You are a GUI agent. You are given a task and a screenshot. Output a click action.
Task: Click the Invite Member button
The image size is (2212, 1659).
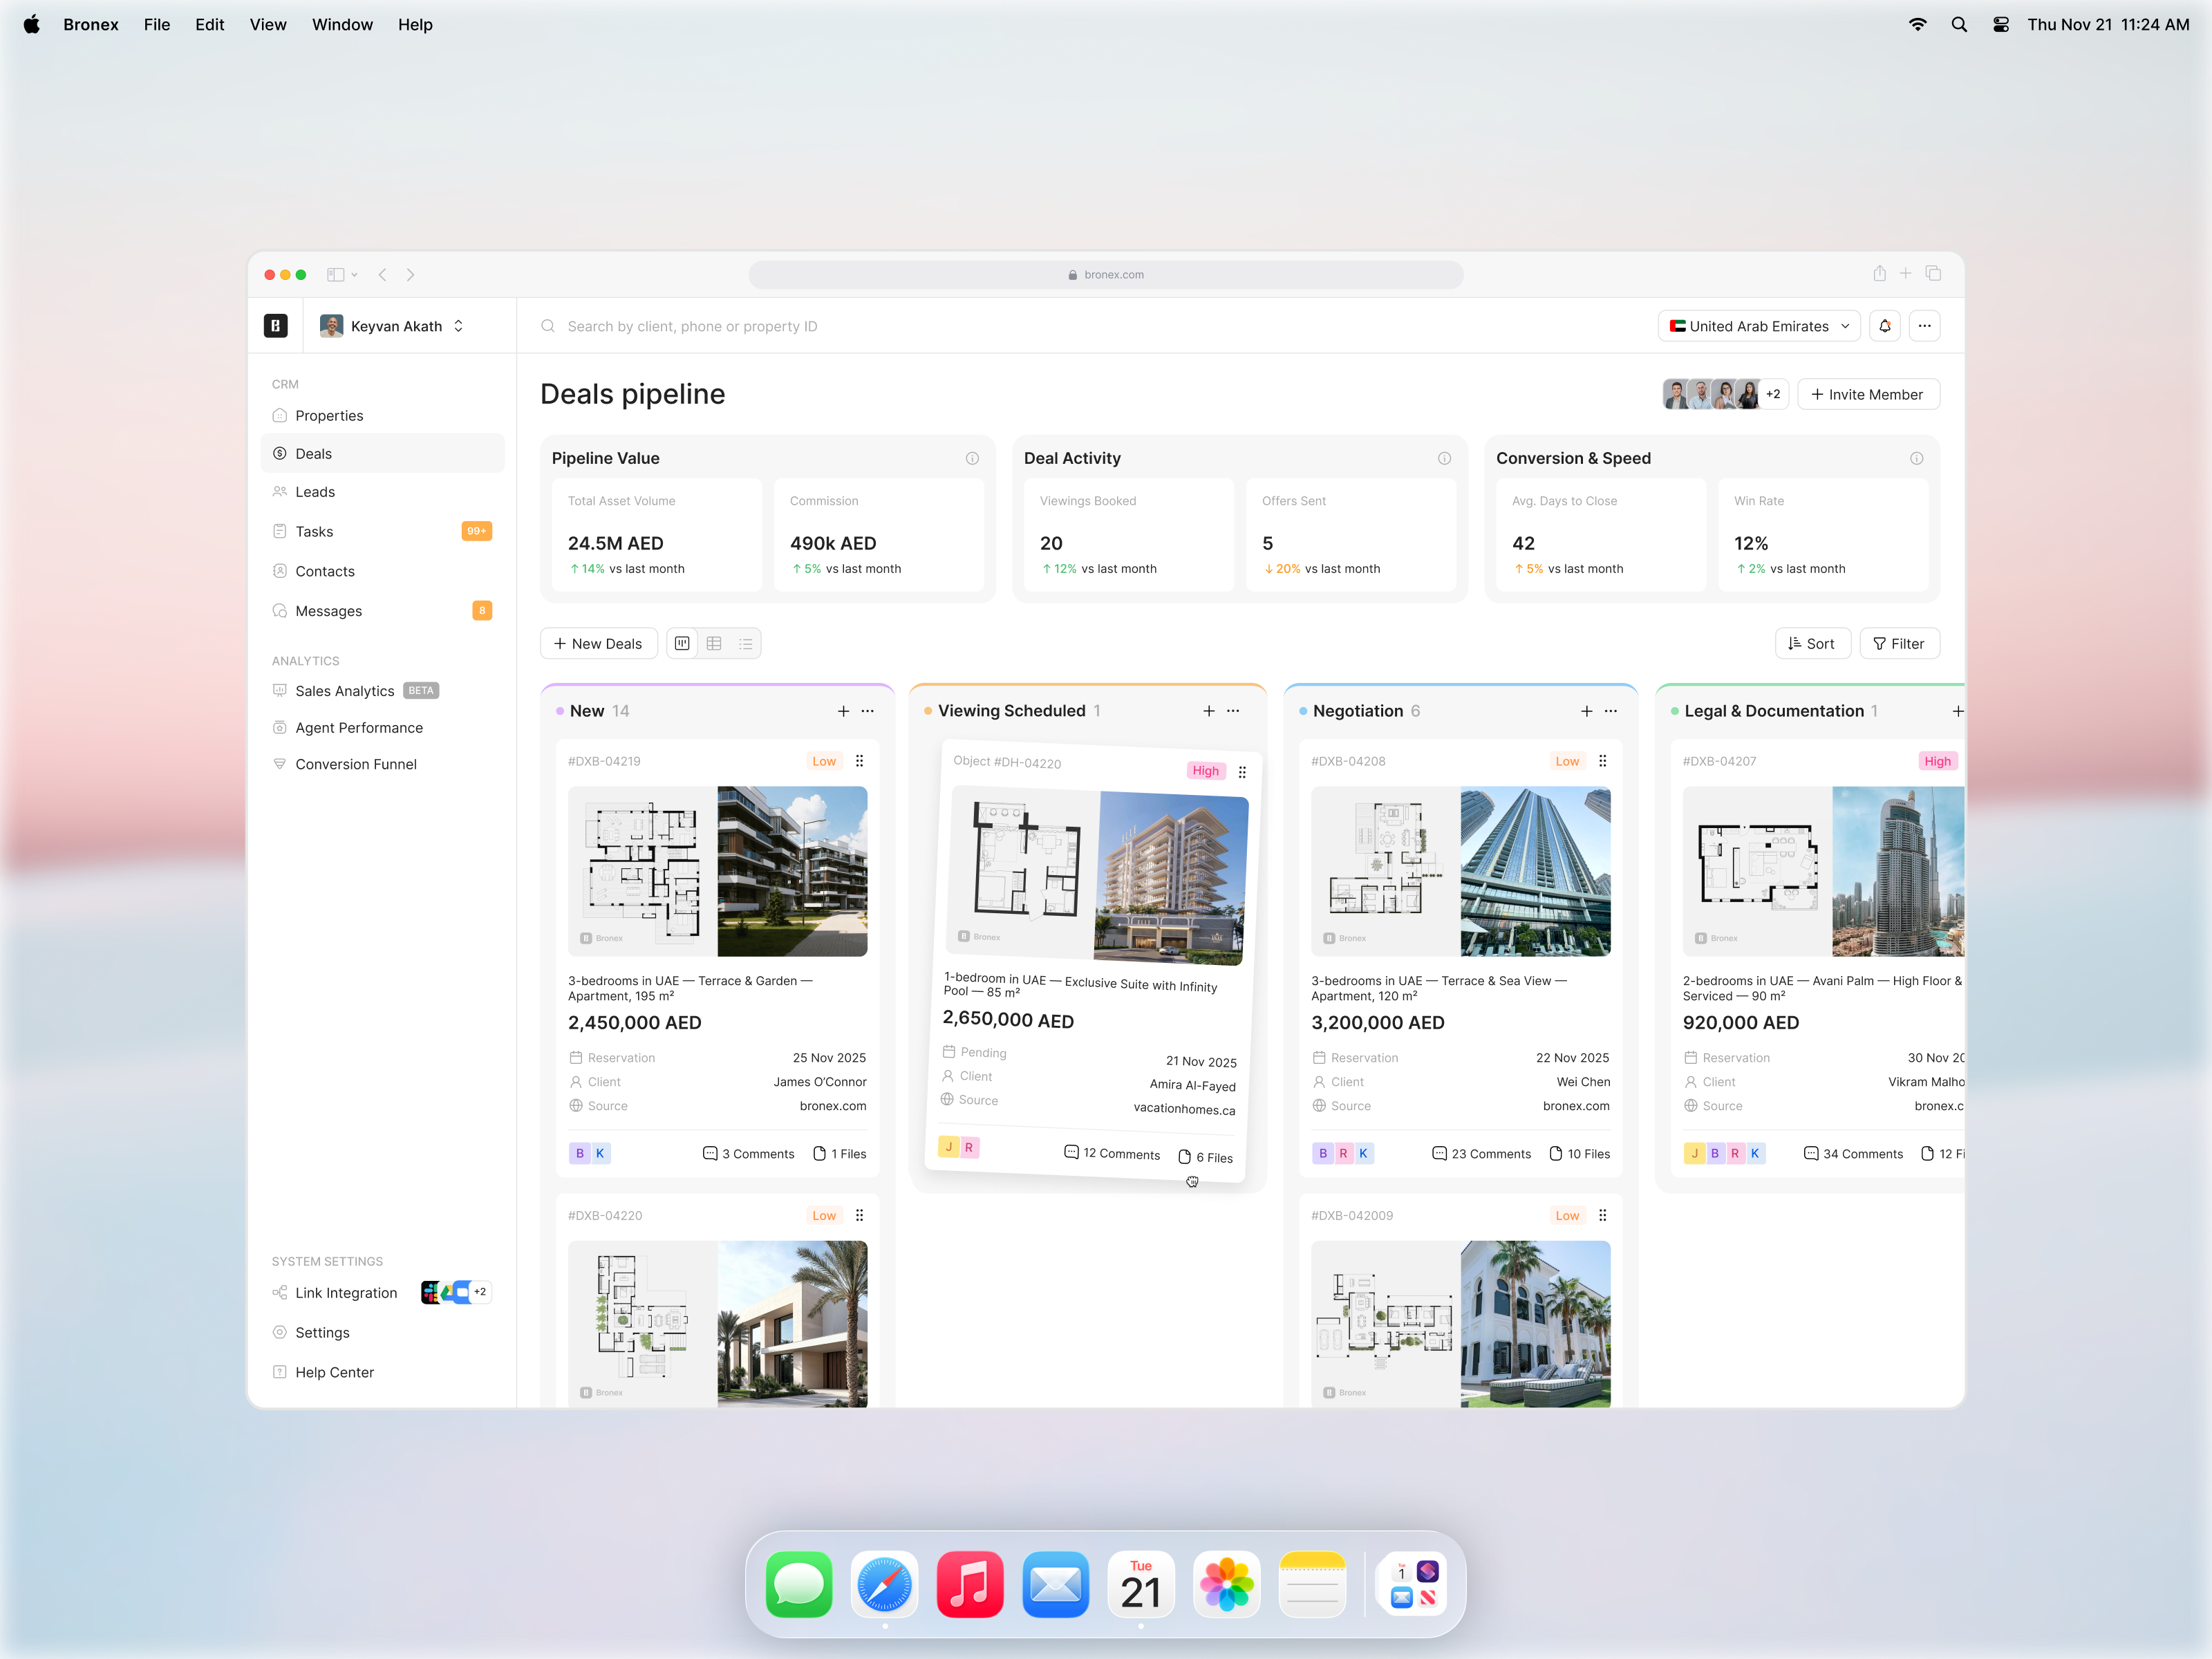pyautogui.click(x=1868, y=394)
